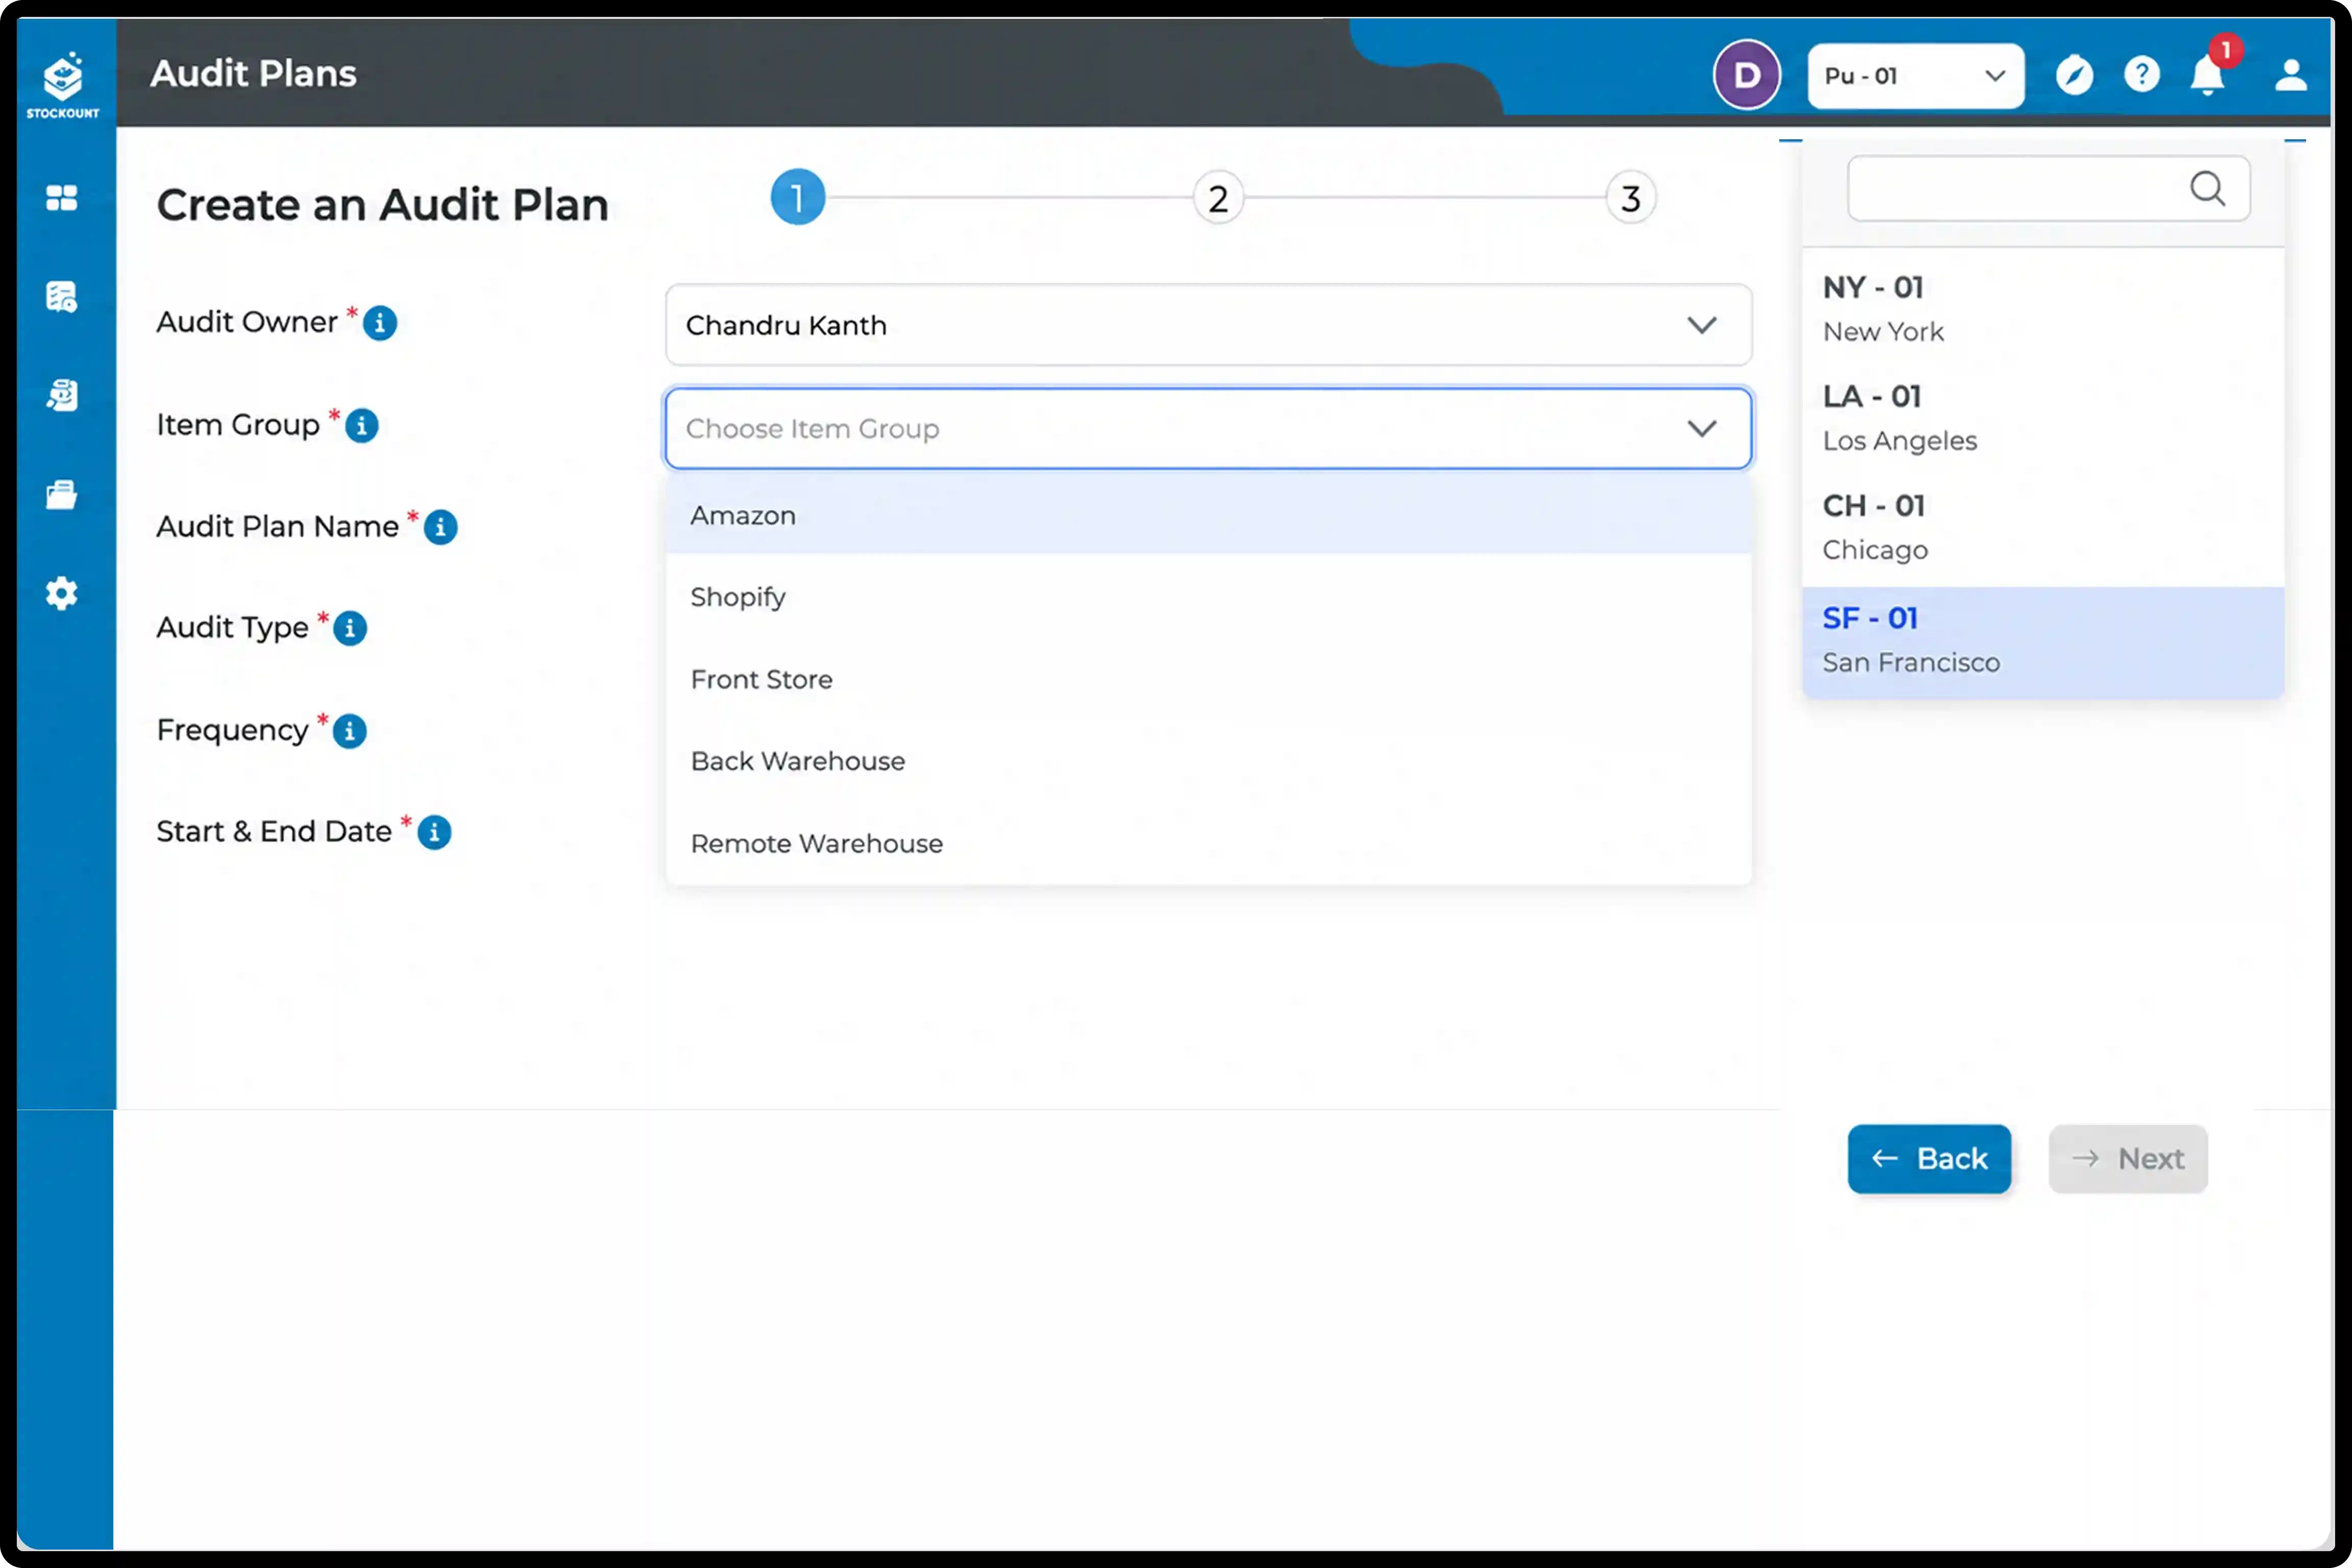
Task: Choose LA - 01 Los Angeles location
Action: (x=2043, y=417)
